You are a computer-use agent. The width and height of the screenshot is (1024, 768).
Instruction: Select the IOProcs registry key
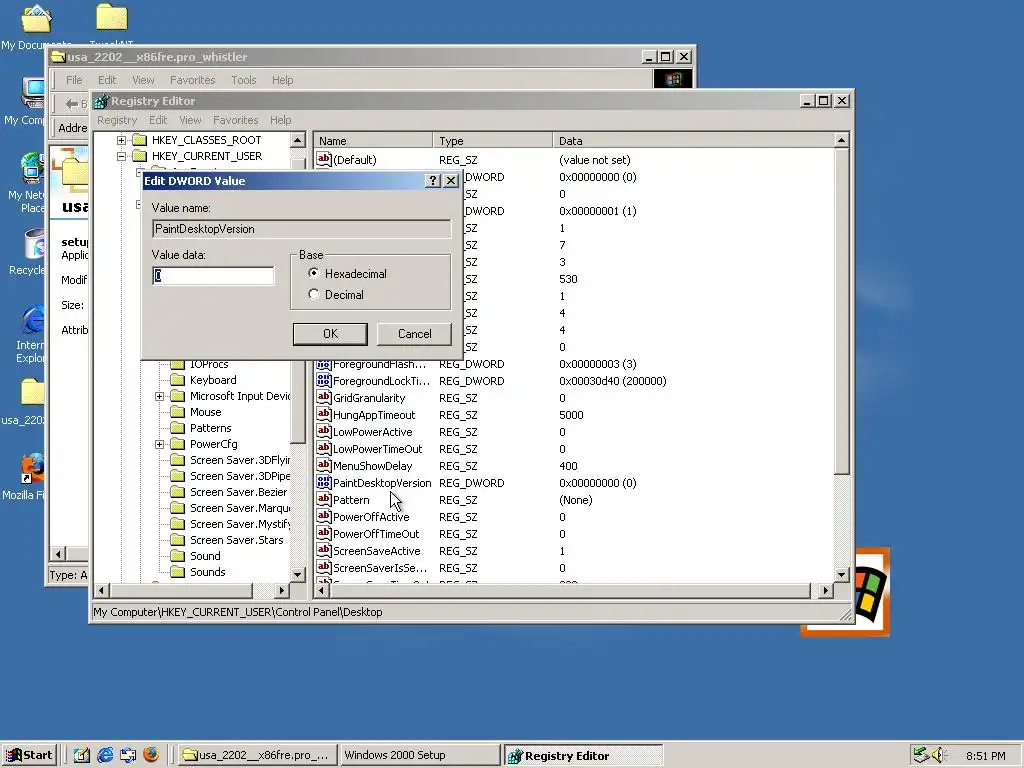[209, 364]
